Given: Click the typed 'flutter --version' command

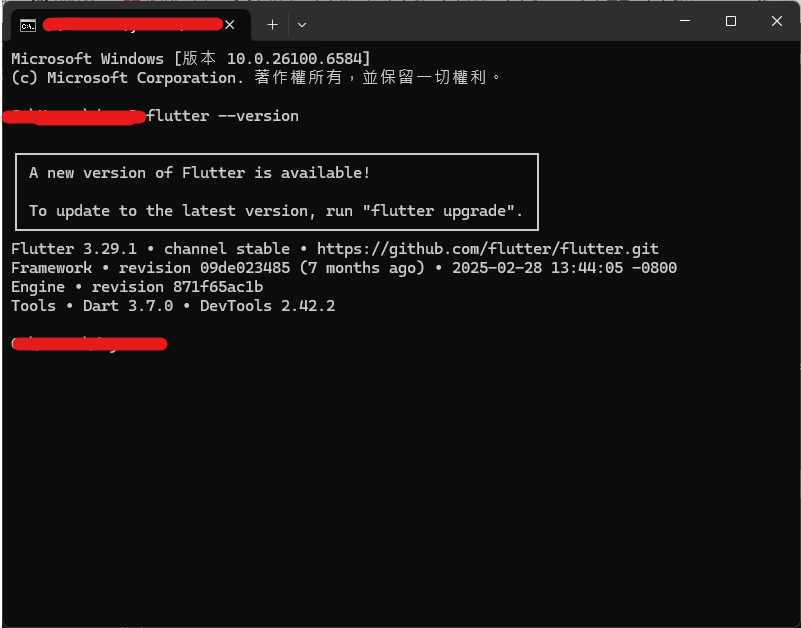Looking at the screenshot, I should click(223, 116).
